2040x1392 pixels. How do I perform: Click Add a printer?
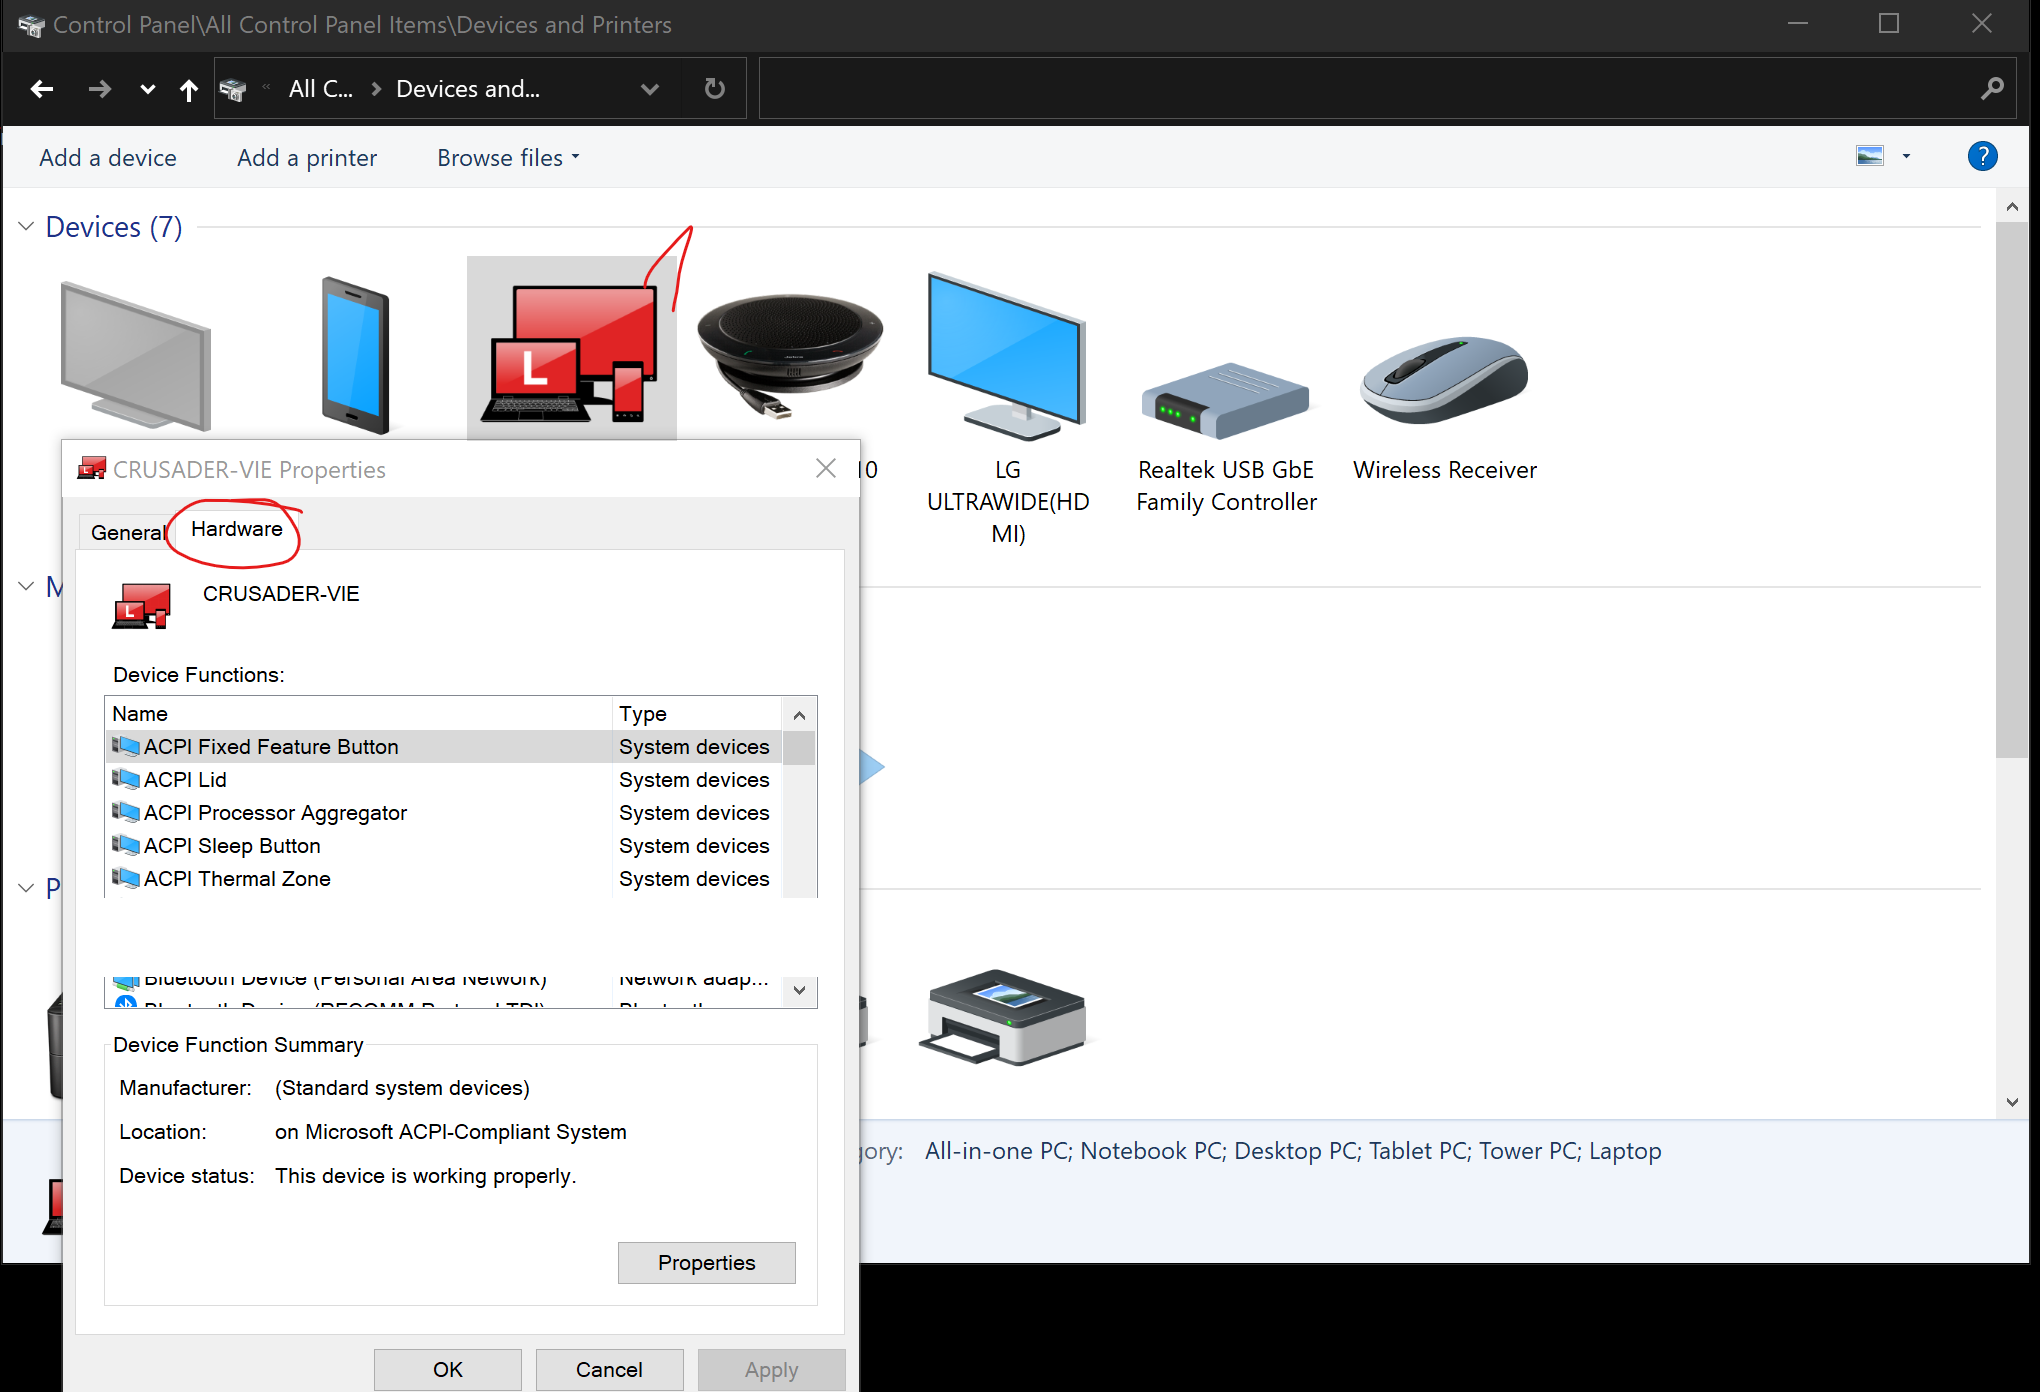[x=306, y=157]
